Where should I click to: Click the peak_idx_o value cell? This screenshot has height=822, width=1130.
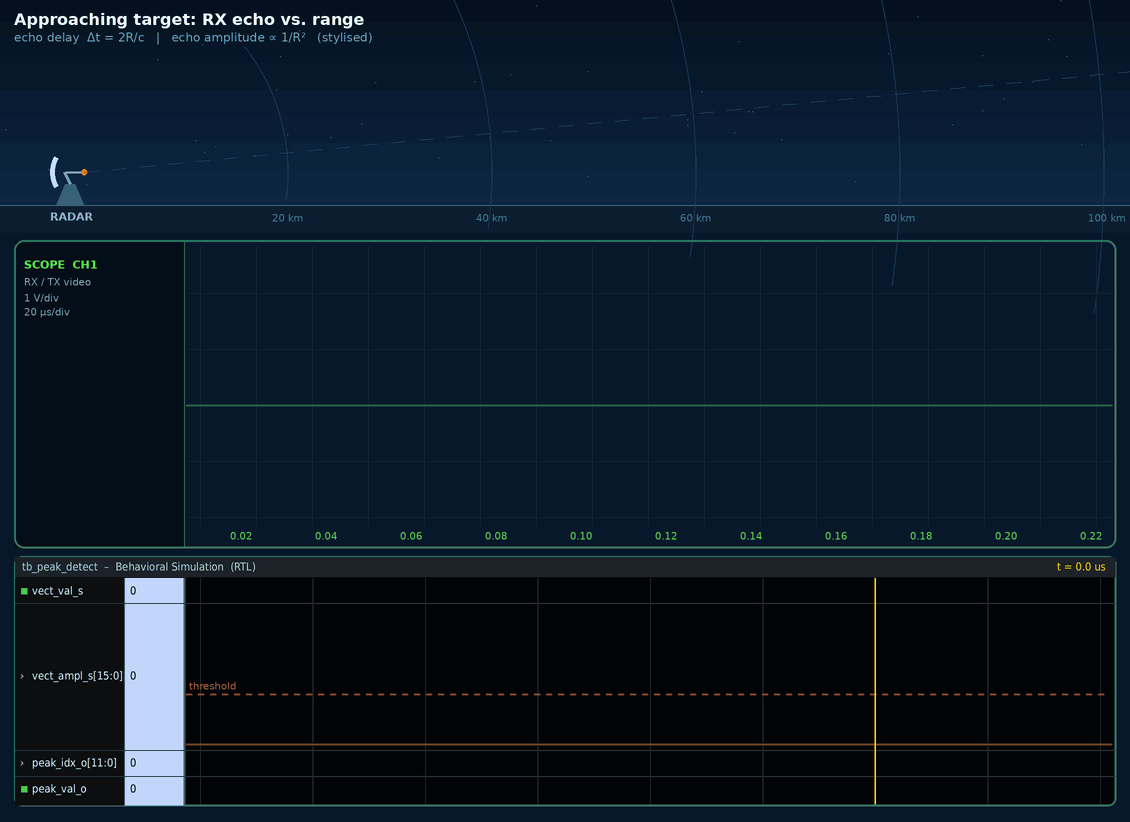[154, 764]
